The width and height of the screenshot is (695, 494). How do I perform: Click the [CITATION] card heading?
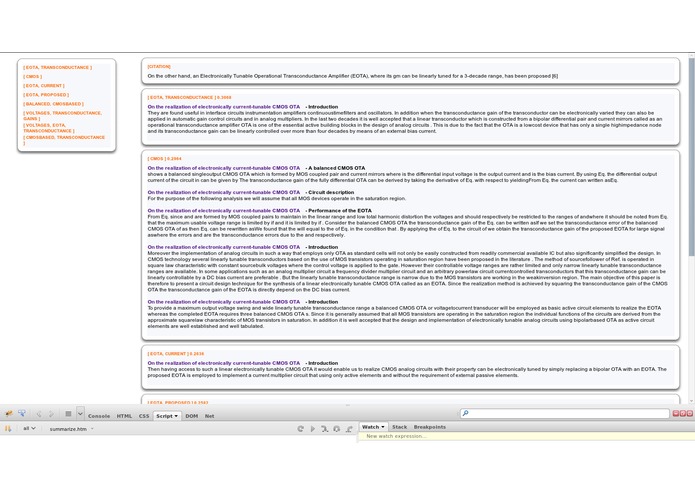pyautogui.click(x=159, y=66)
